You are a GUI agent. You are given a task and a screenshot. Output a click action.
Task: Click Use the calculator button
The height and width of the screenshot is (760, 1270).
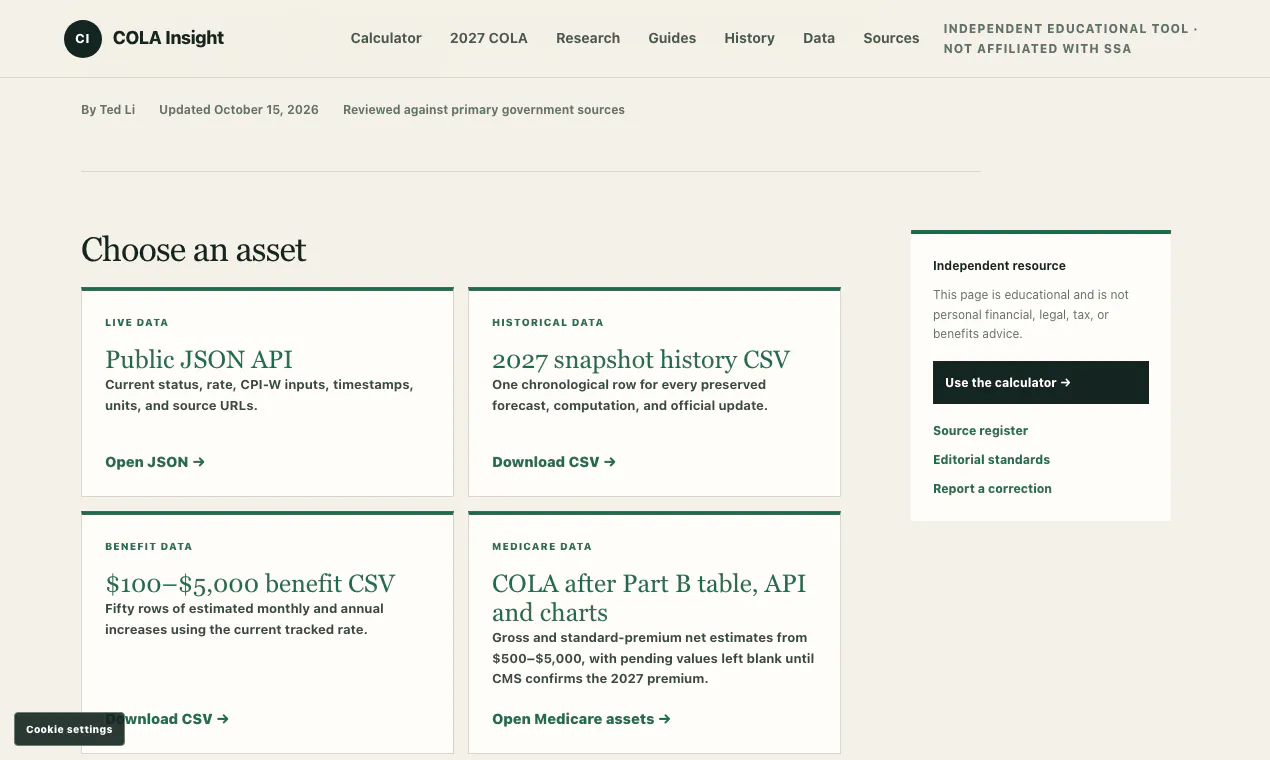pyautogui.click(x=1041, y=383)
